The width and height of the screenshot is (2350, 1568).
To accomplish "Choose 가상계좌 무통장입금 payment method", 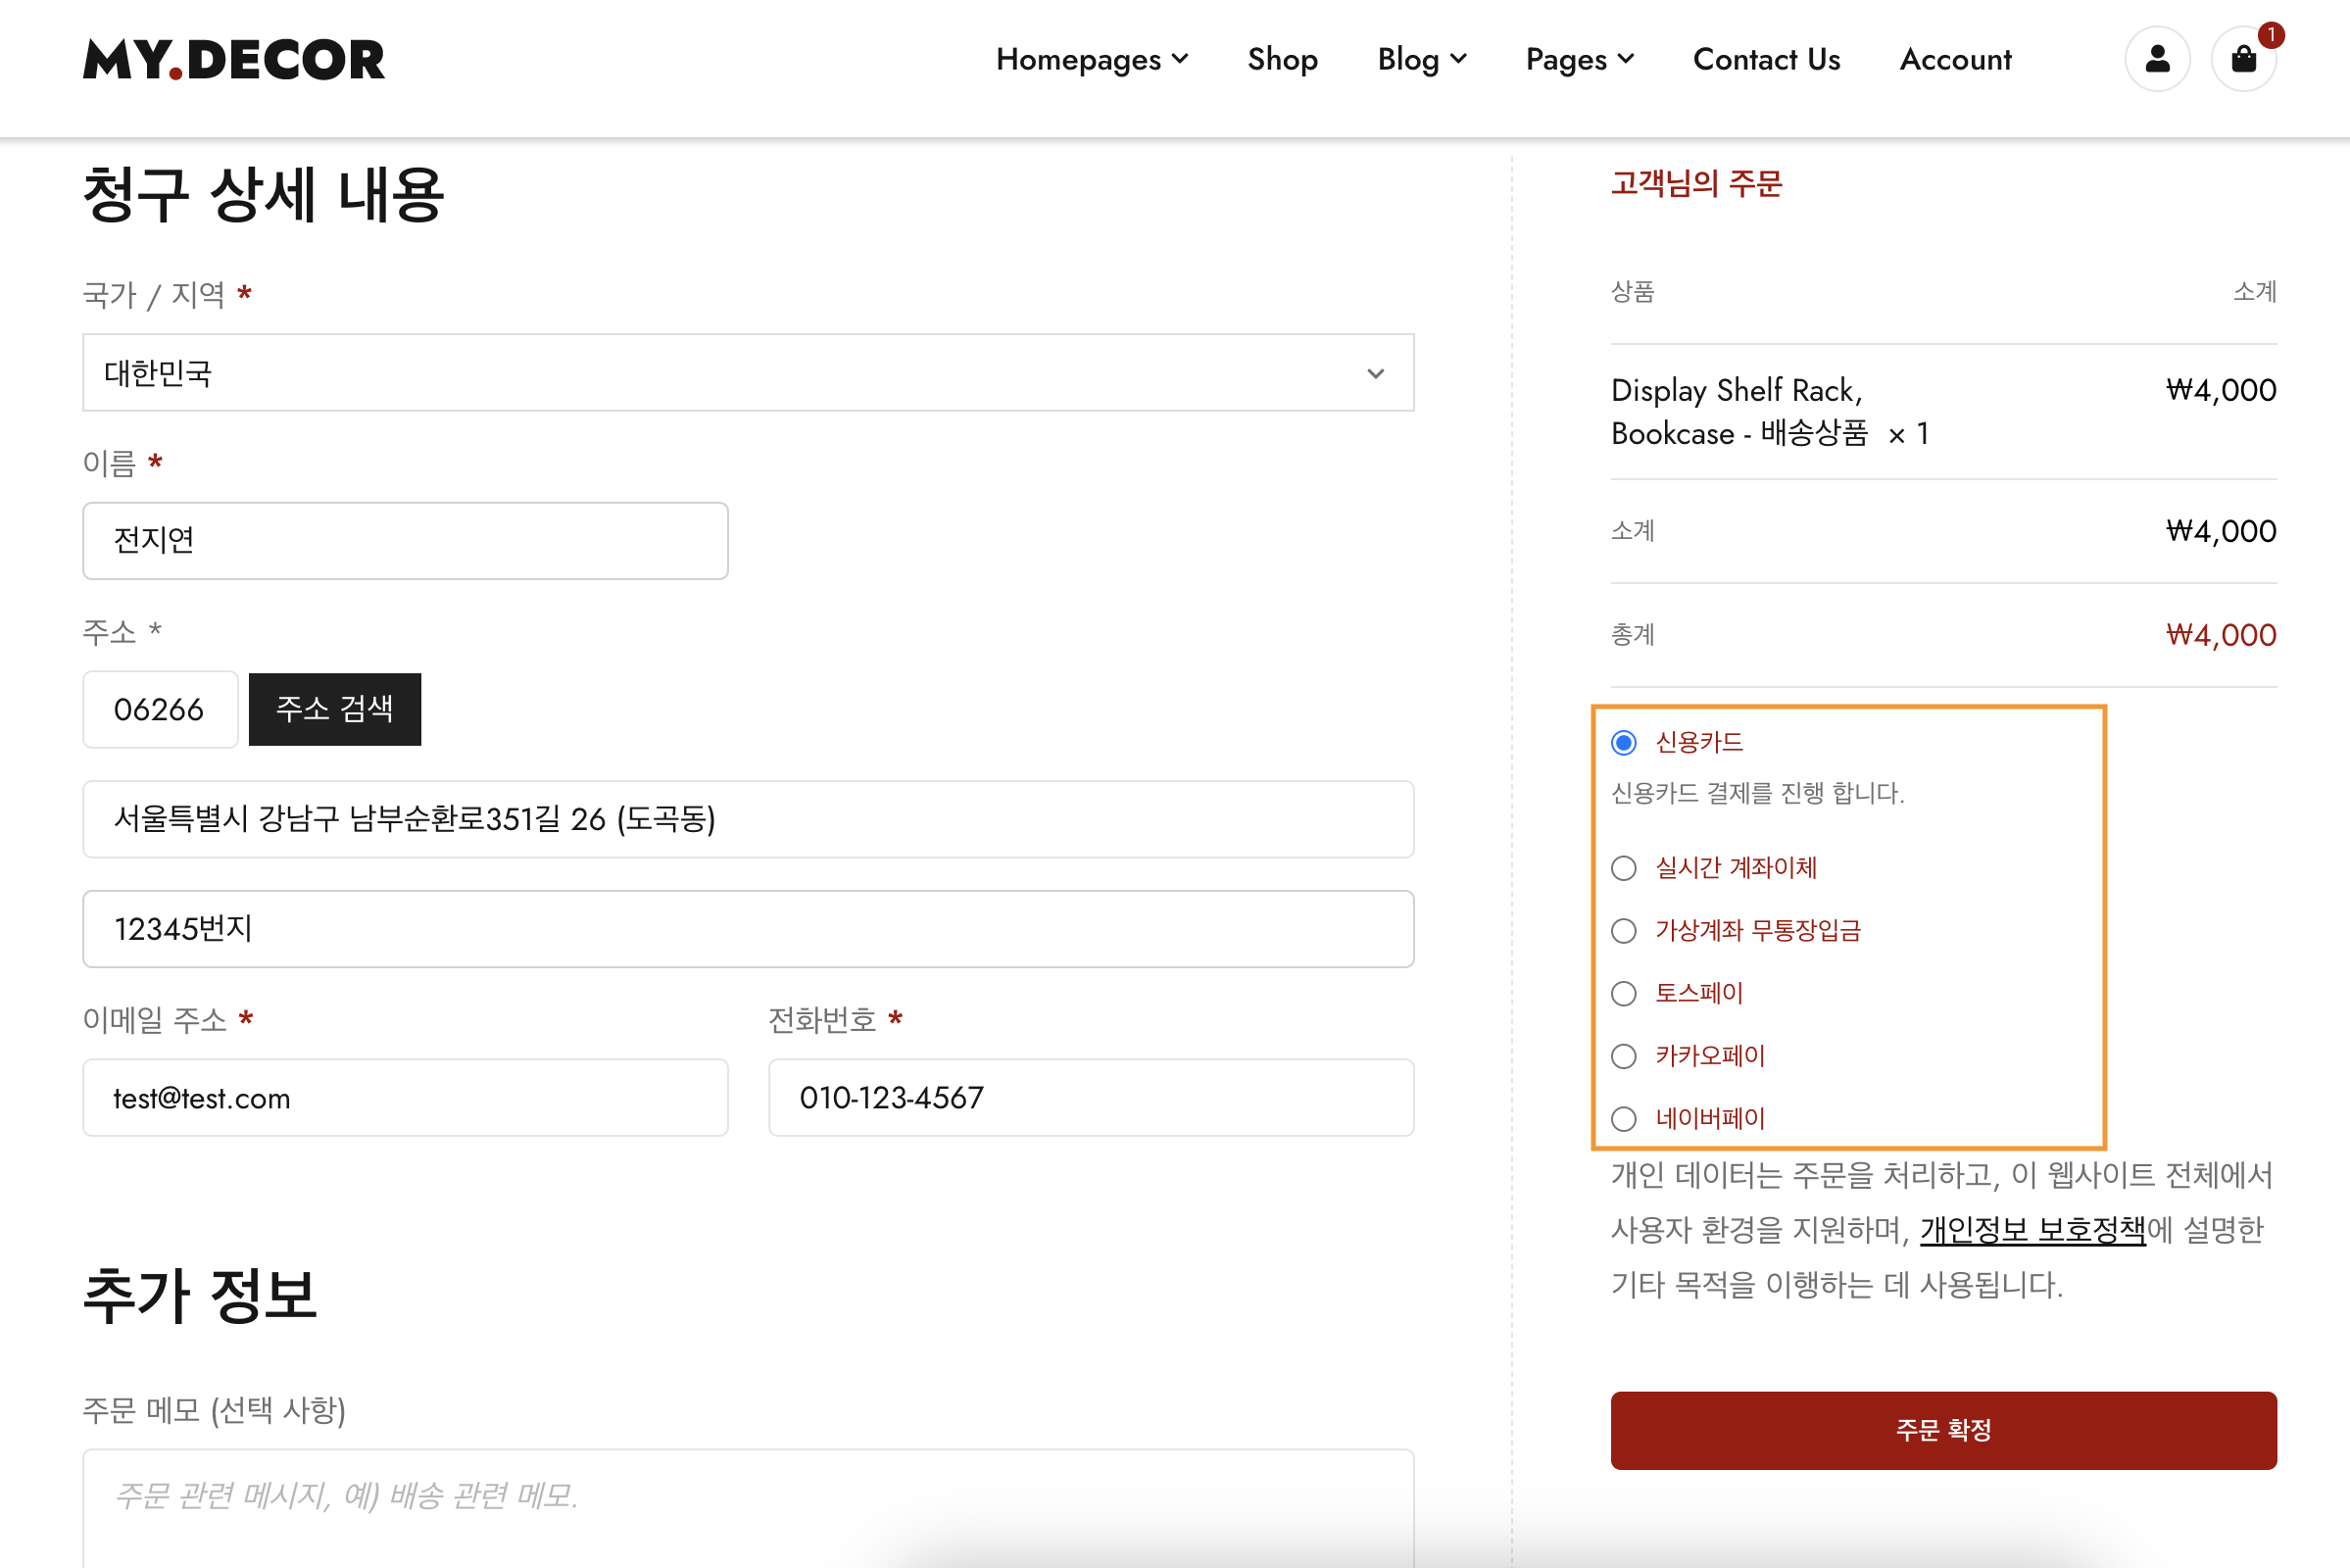I will point(1622,931).
